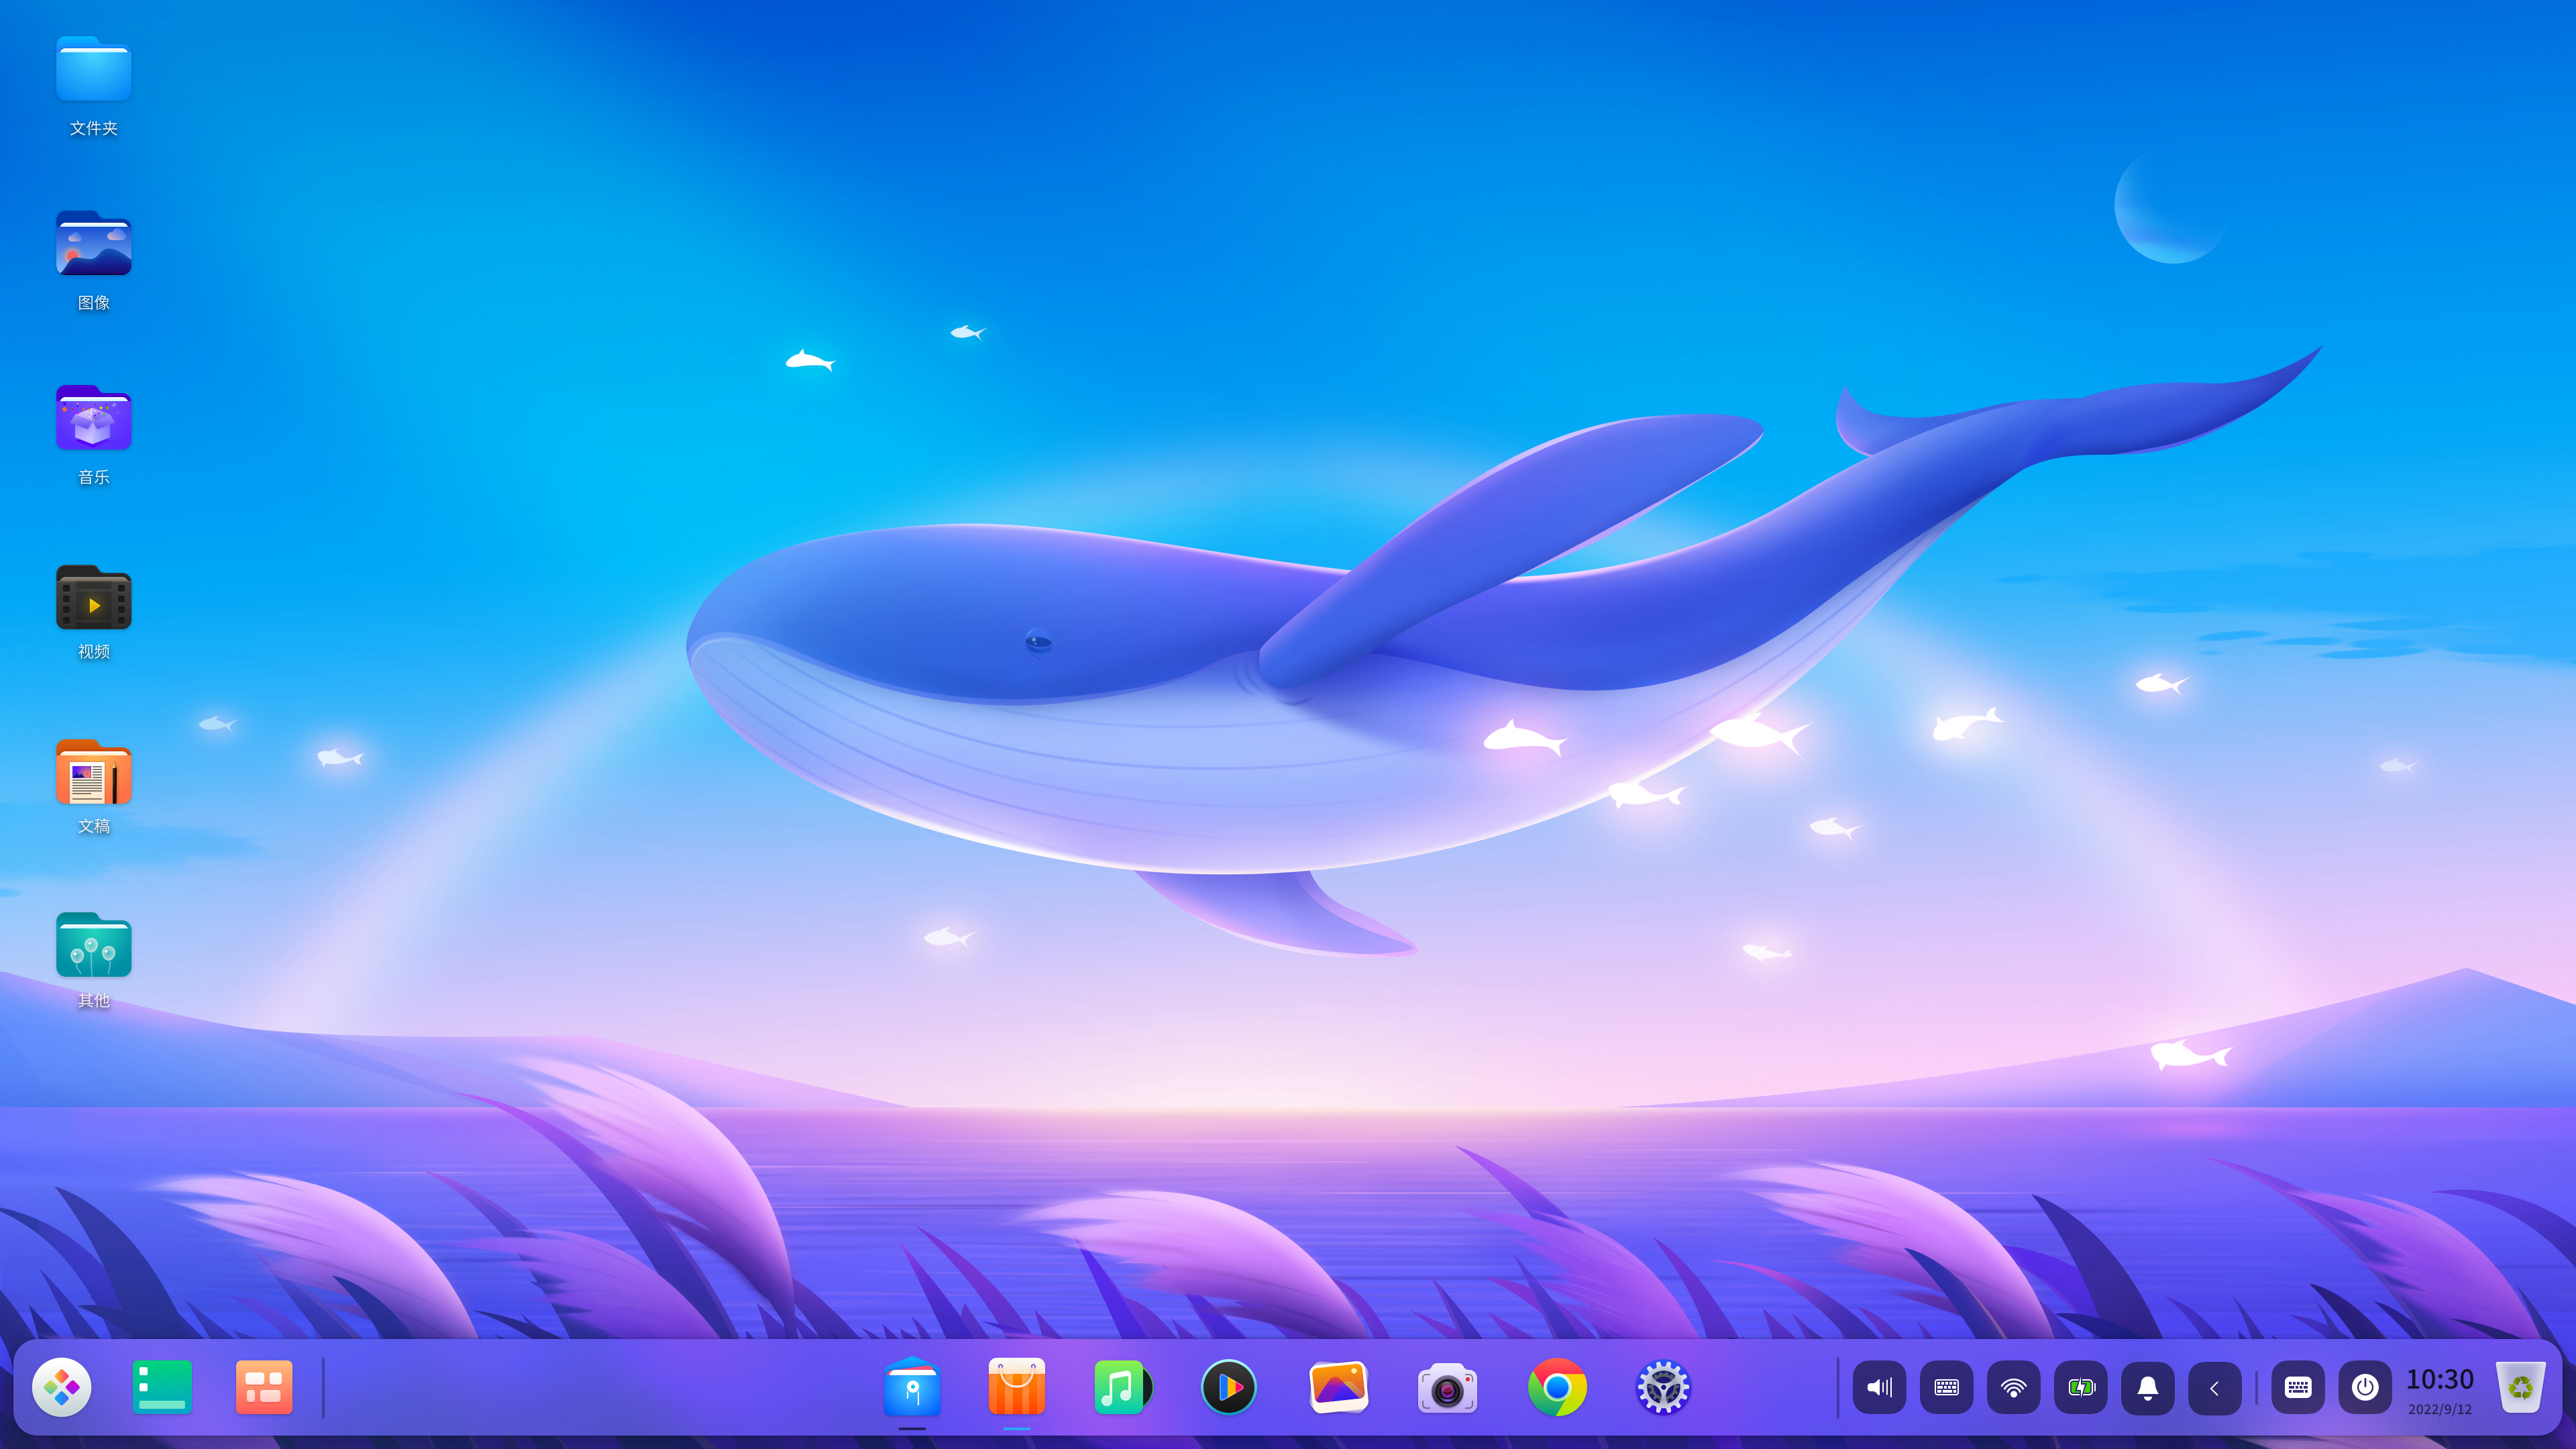
Task: Open the image album app
Action: (x=1338, y=1387)
